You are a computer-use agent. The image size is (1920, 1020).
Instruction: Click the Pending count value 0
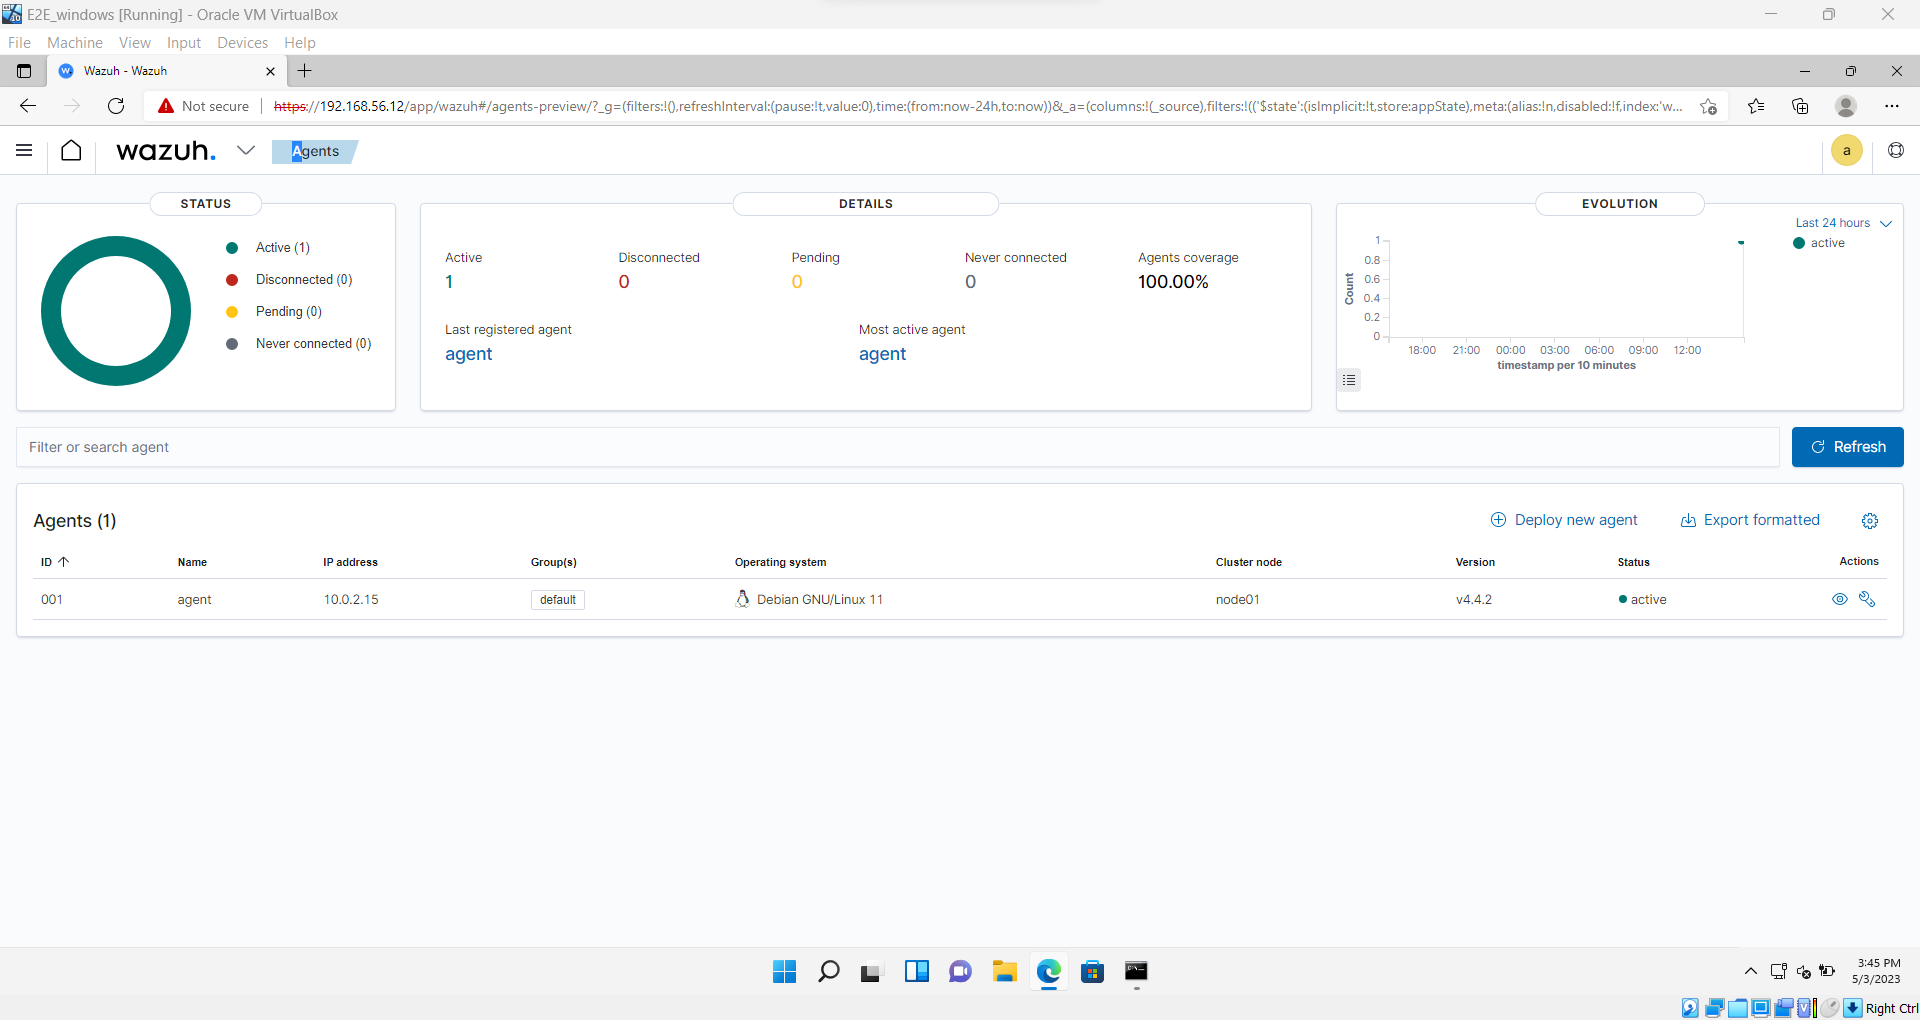797,282
